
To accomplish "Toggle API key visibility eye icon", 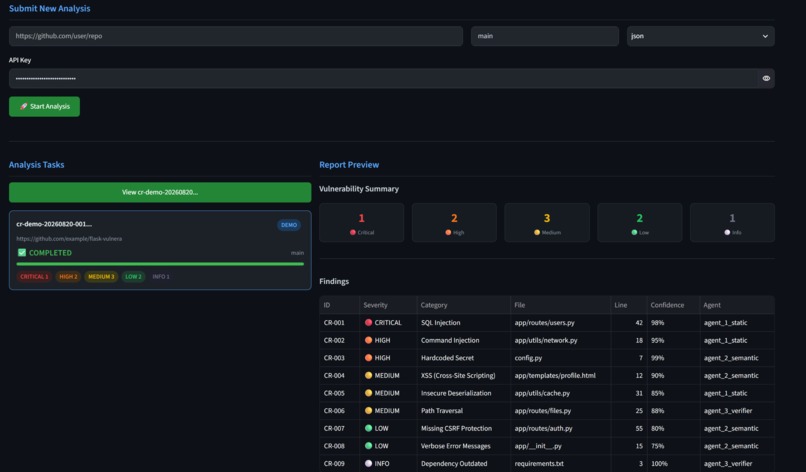I will coord(766,79).
